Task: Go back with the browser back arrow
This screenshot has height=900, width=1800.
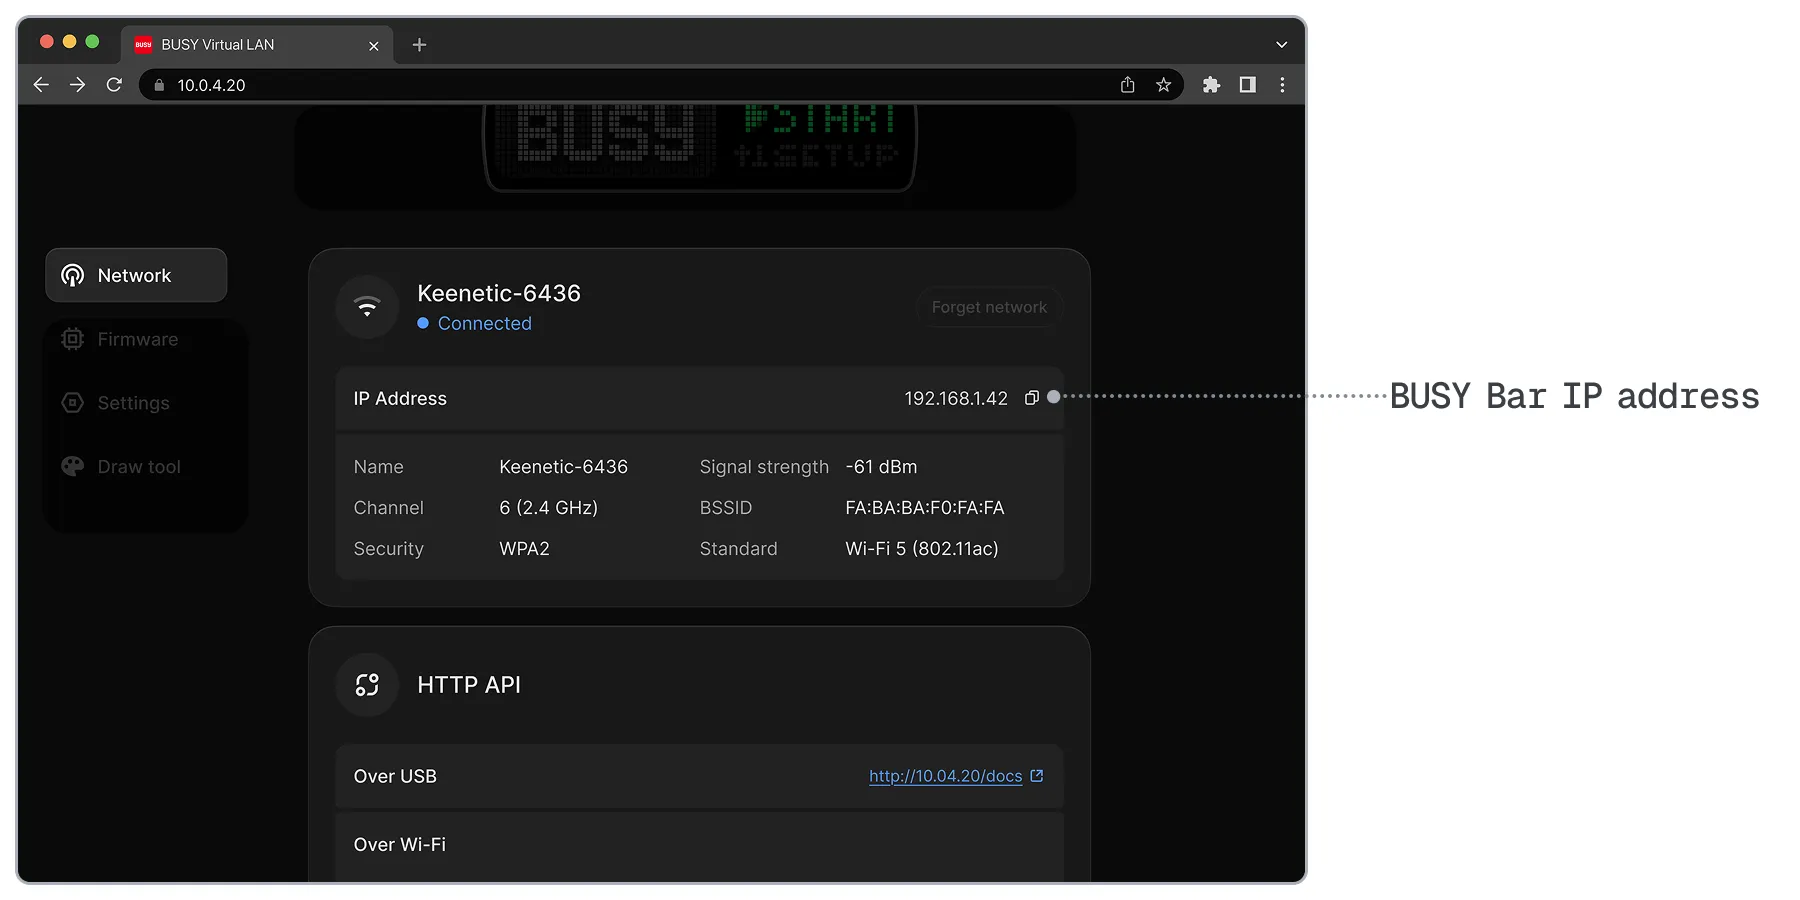Action: 41,85
